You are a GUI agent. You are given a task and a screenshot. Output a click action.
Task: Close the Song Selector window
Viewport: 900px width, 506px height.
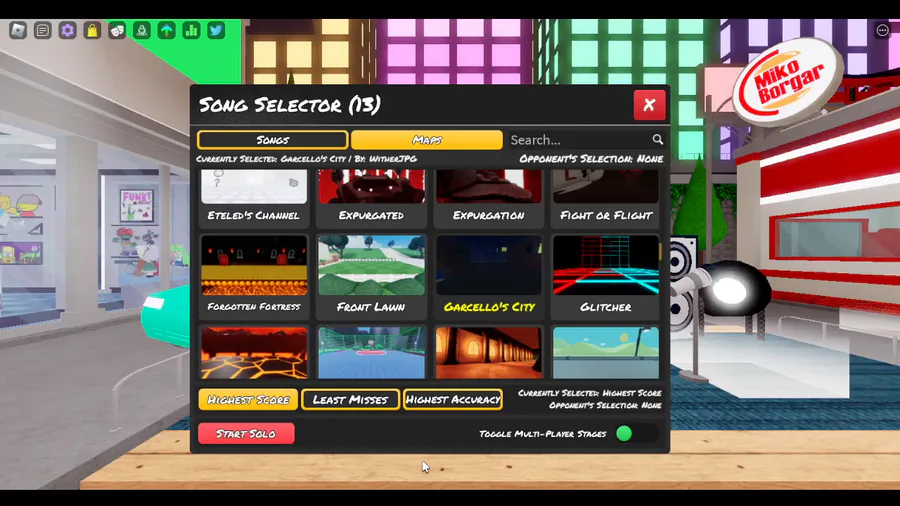[649, 105]
